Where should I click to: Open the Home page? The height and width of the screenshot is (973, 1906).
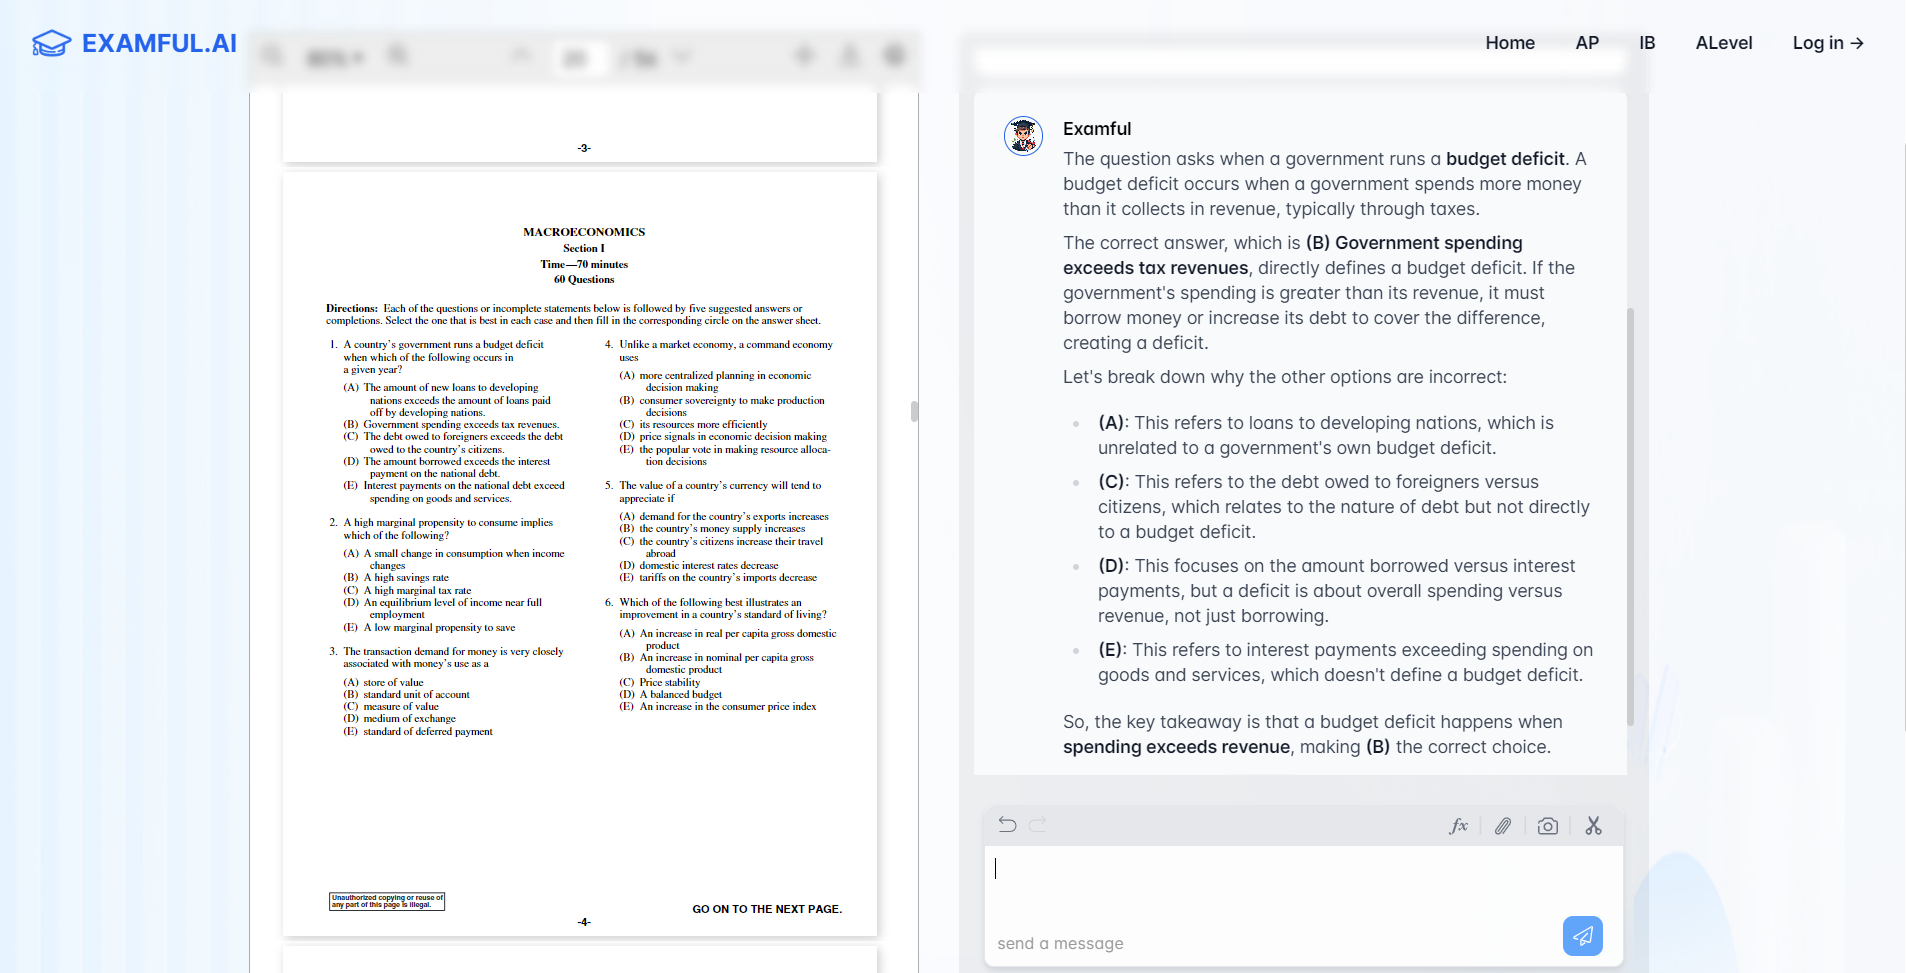tap(1510, 43)
